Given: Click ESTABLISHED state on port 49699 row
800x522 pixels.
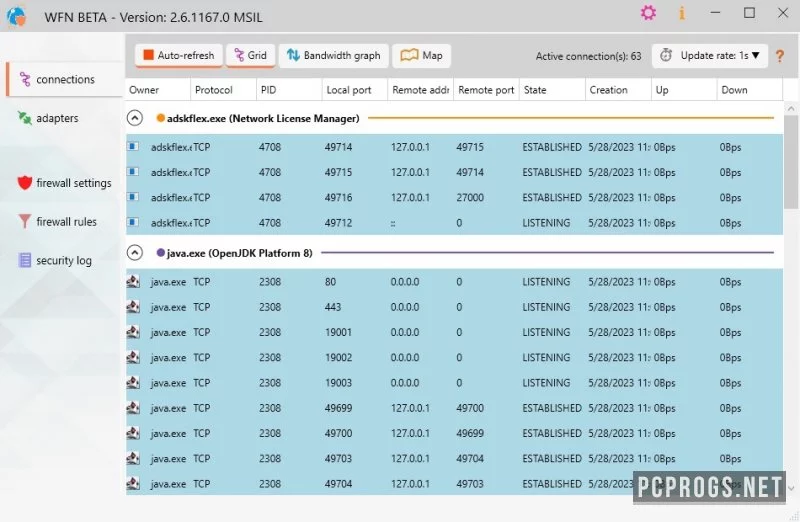Looking at the screenshot, I should coord(552,408).
